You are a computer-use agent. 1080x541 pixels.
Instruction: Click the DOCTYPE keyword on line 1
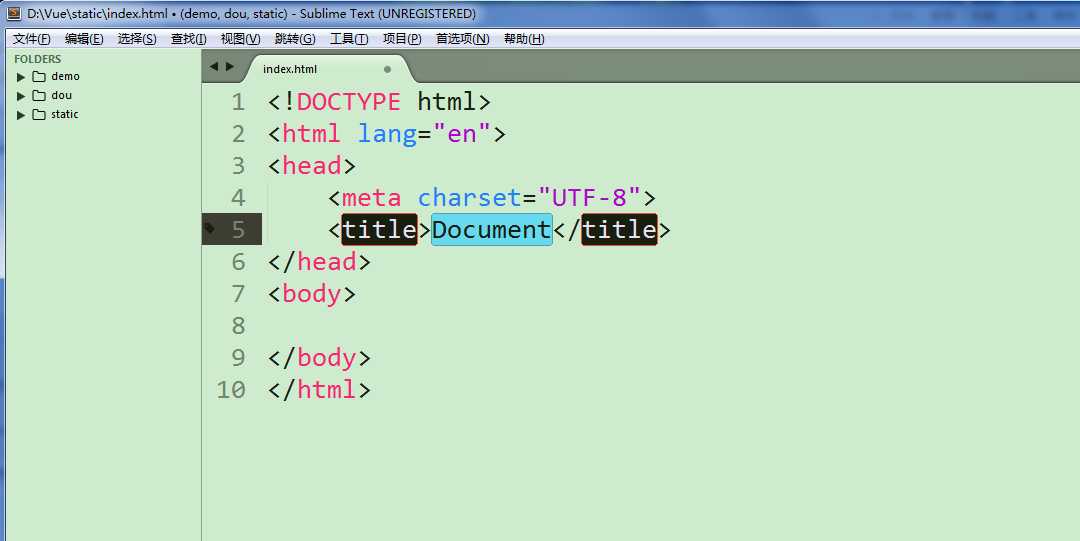point(349,102)
